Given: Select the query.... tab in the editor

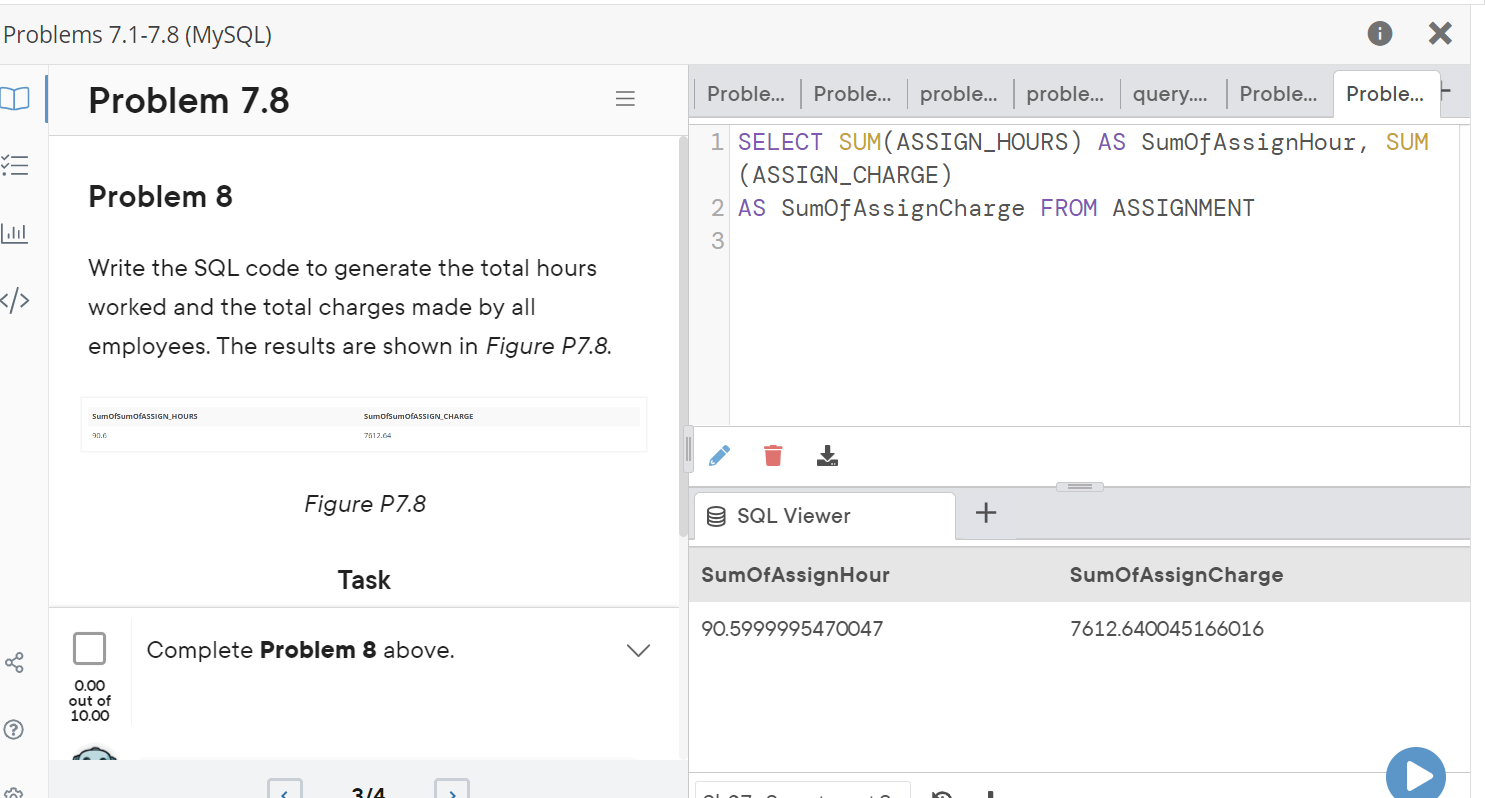Looking at the screenshot, I should [x=1169, y=93].
